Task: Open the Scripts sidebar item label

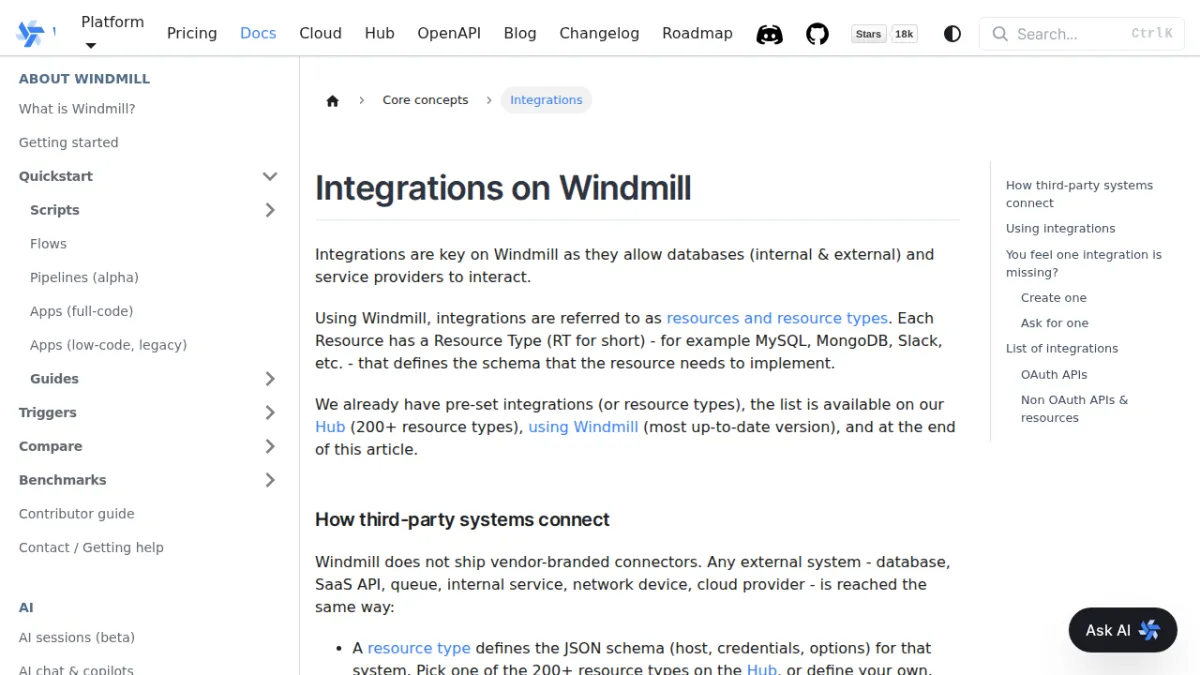Action: point(55,210)
